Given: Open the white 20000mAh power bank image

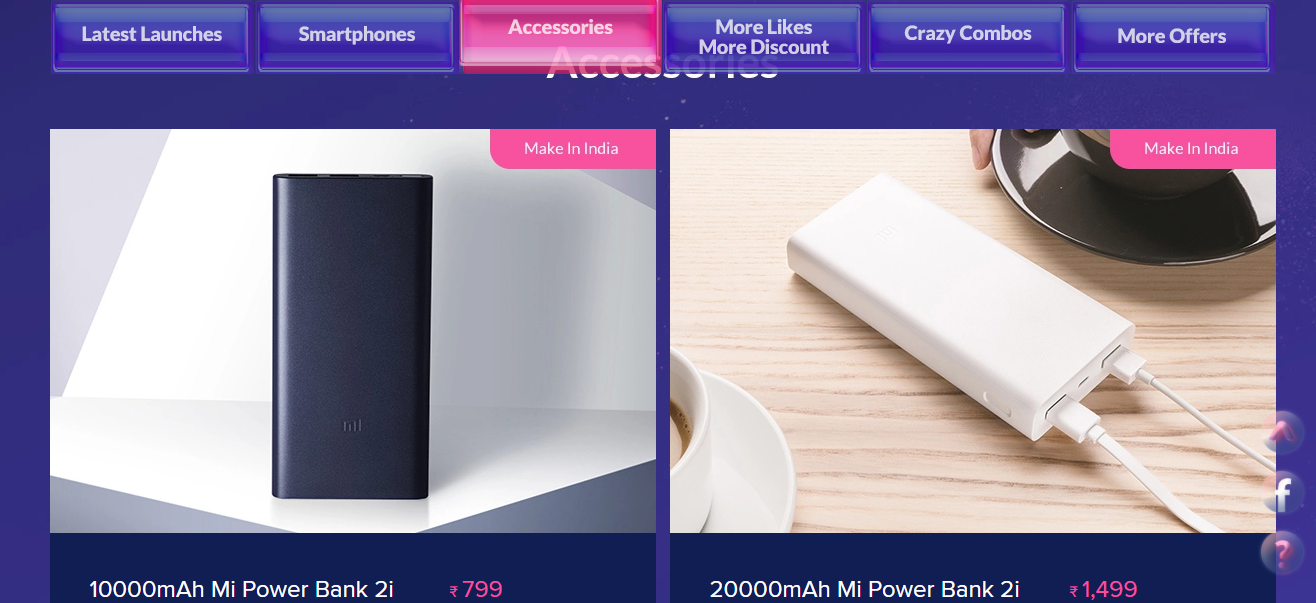Looking at the screenshot, I should click(x=973, y=331).
